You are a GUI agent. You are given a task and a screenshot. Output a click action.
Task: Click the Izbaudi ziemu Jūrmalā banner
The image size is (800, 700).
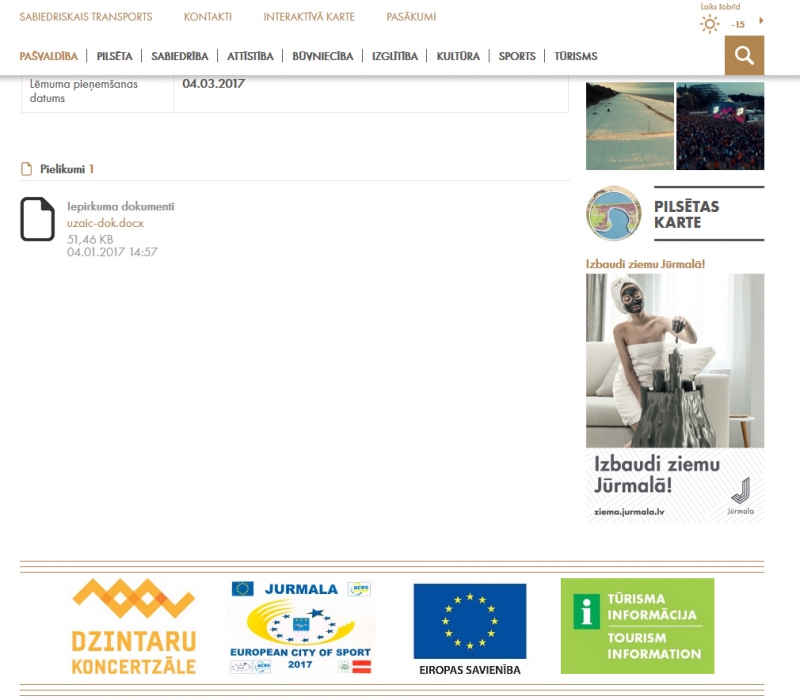[x=675, y=397]
